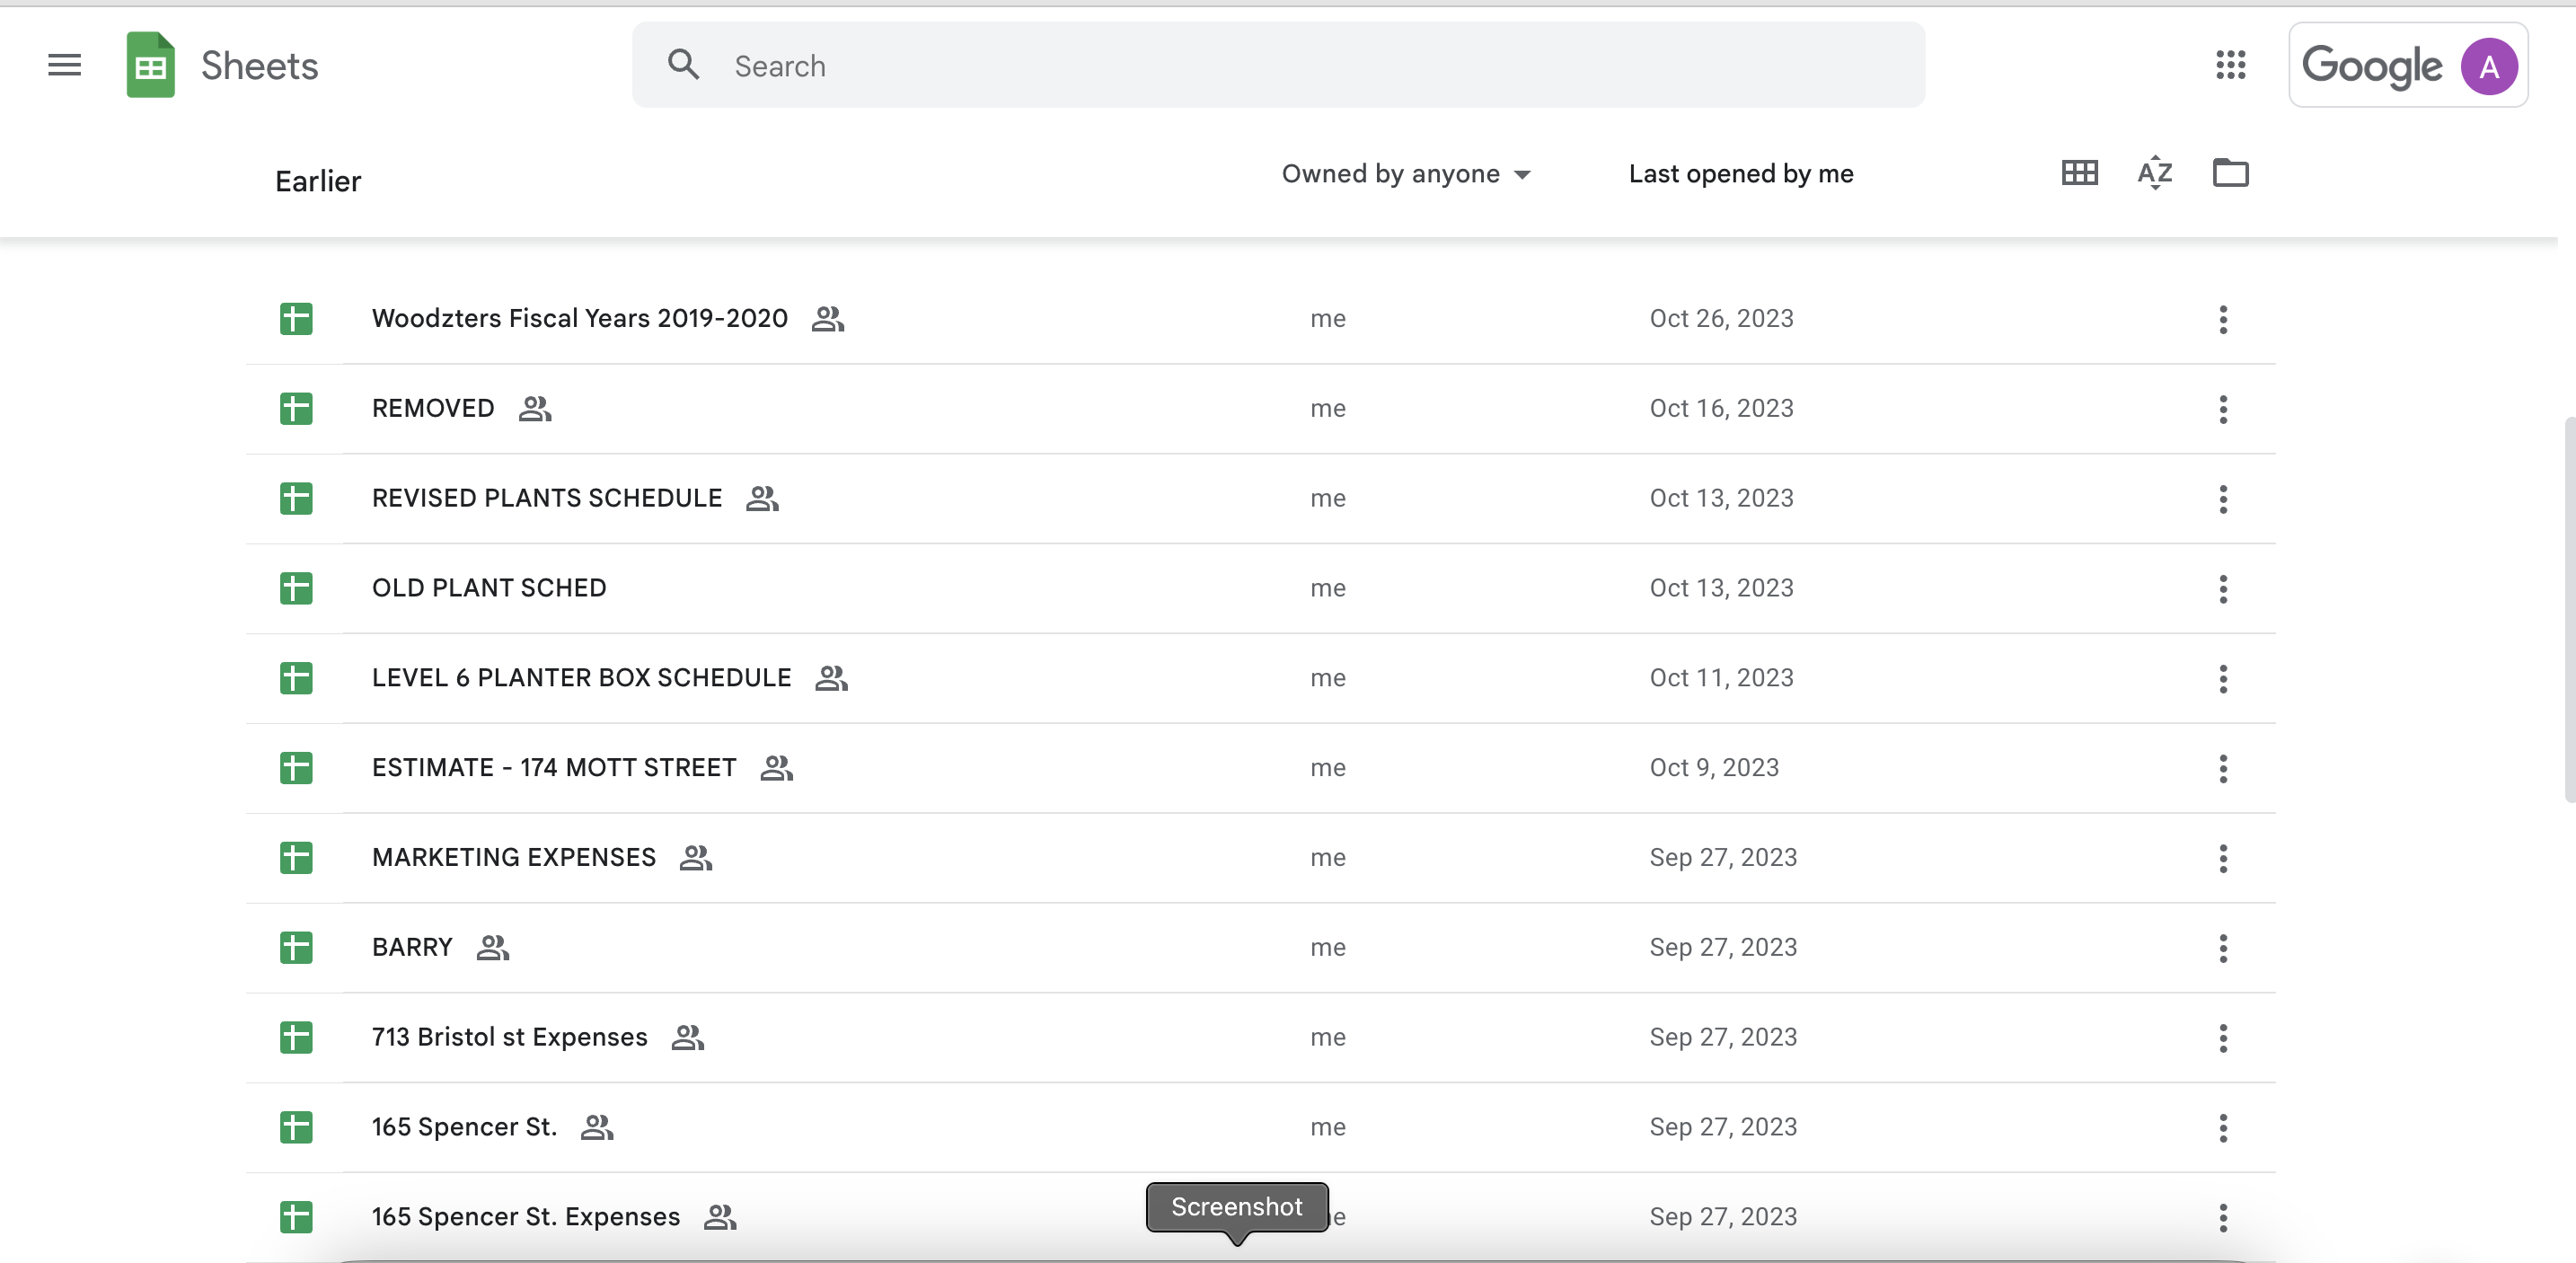Open more actions for OLD PLANT SCHED
The width and height of the screenshot is (2576, 1263).
click(2223, 589)
